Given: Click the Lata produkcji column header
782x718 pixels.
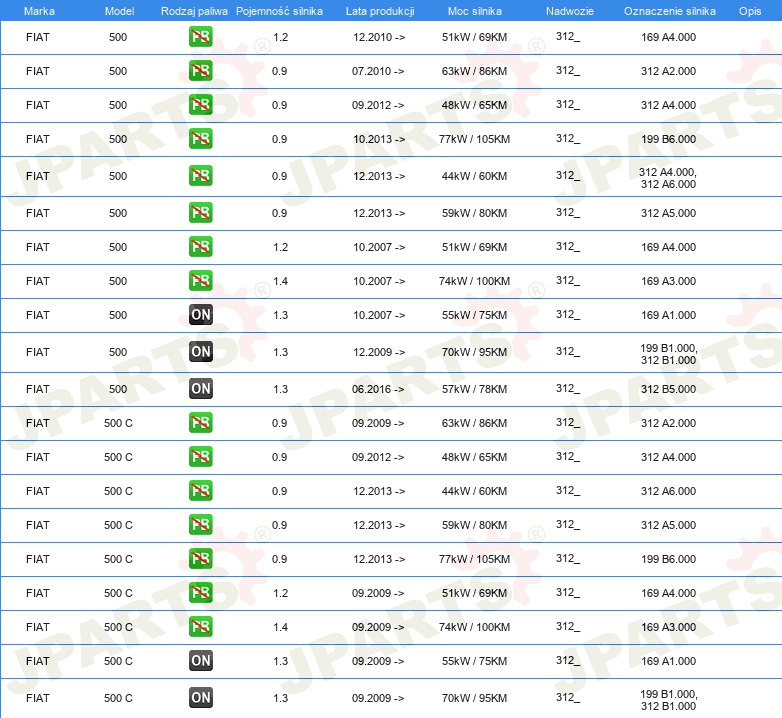Looking at the screenshot, I should point(380,11).
